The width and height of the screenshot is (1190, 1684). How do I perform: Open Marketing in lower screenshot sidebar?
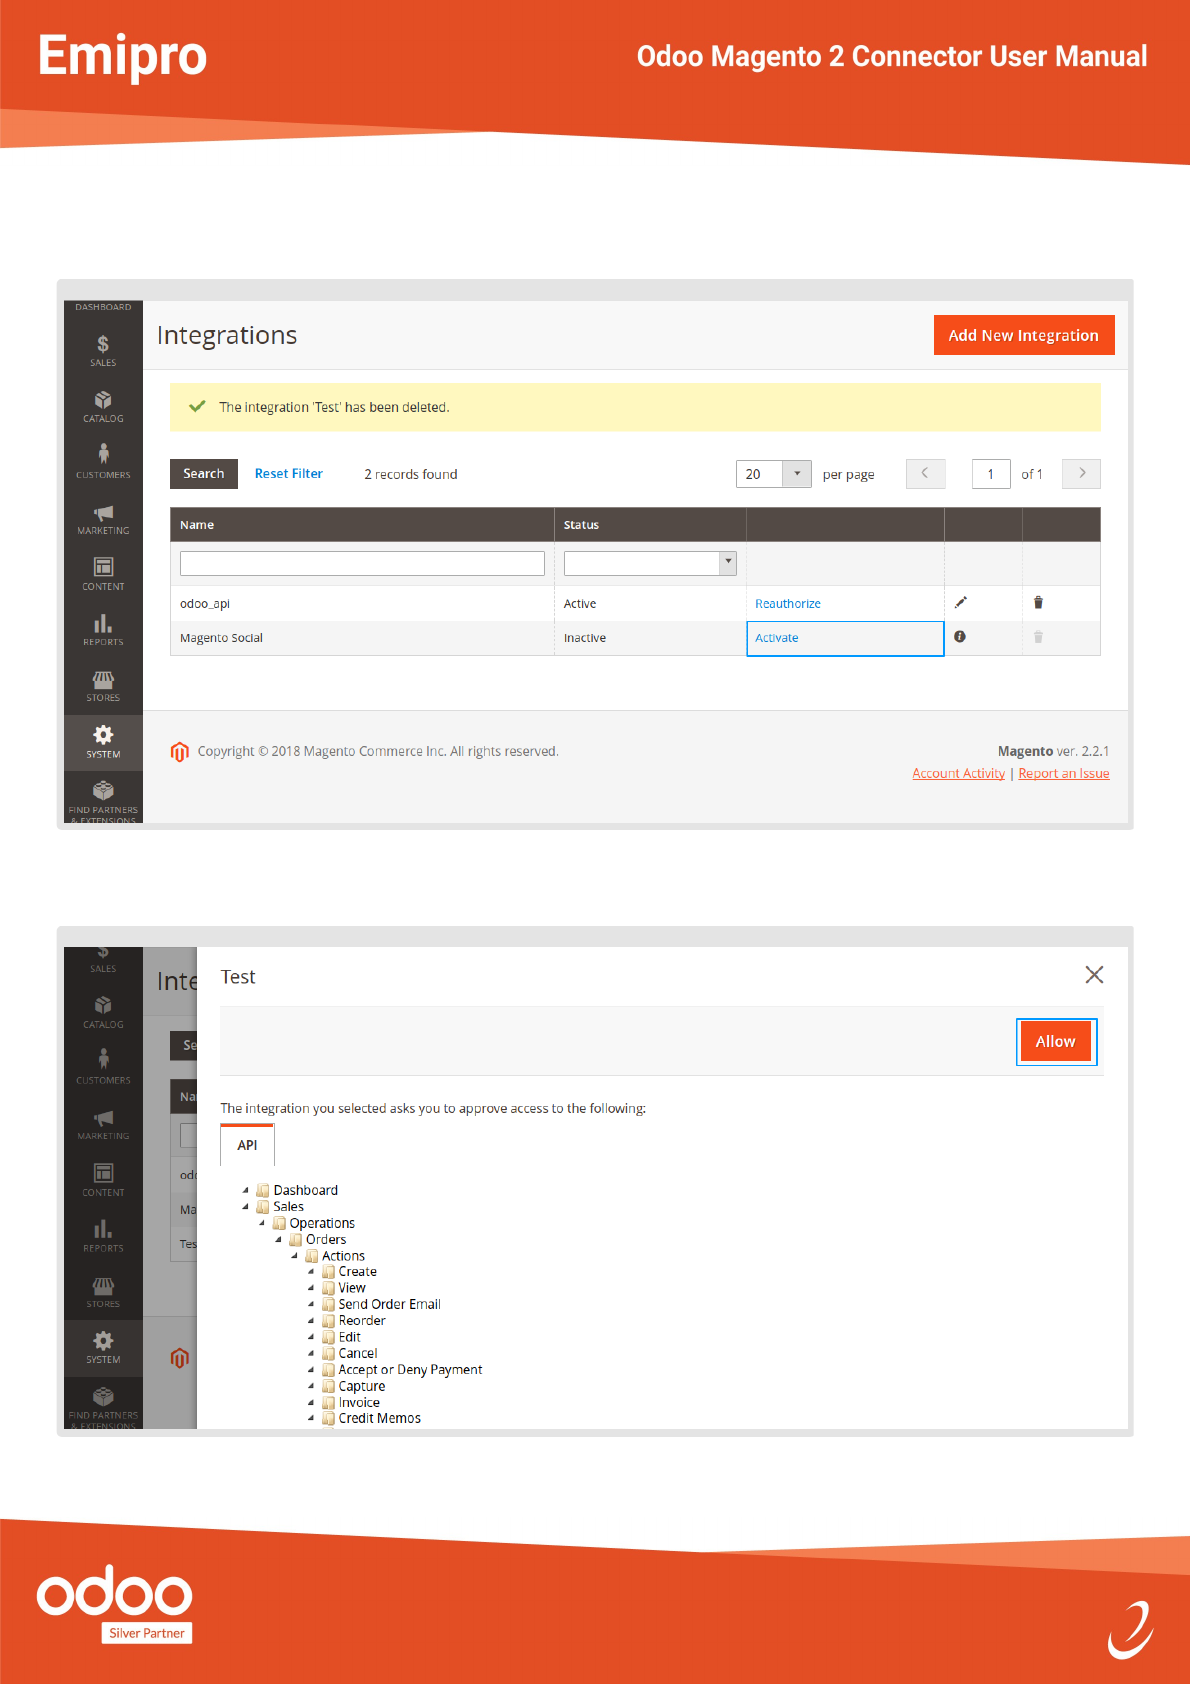(x=103, y=1124)
